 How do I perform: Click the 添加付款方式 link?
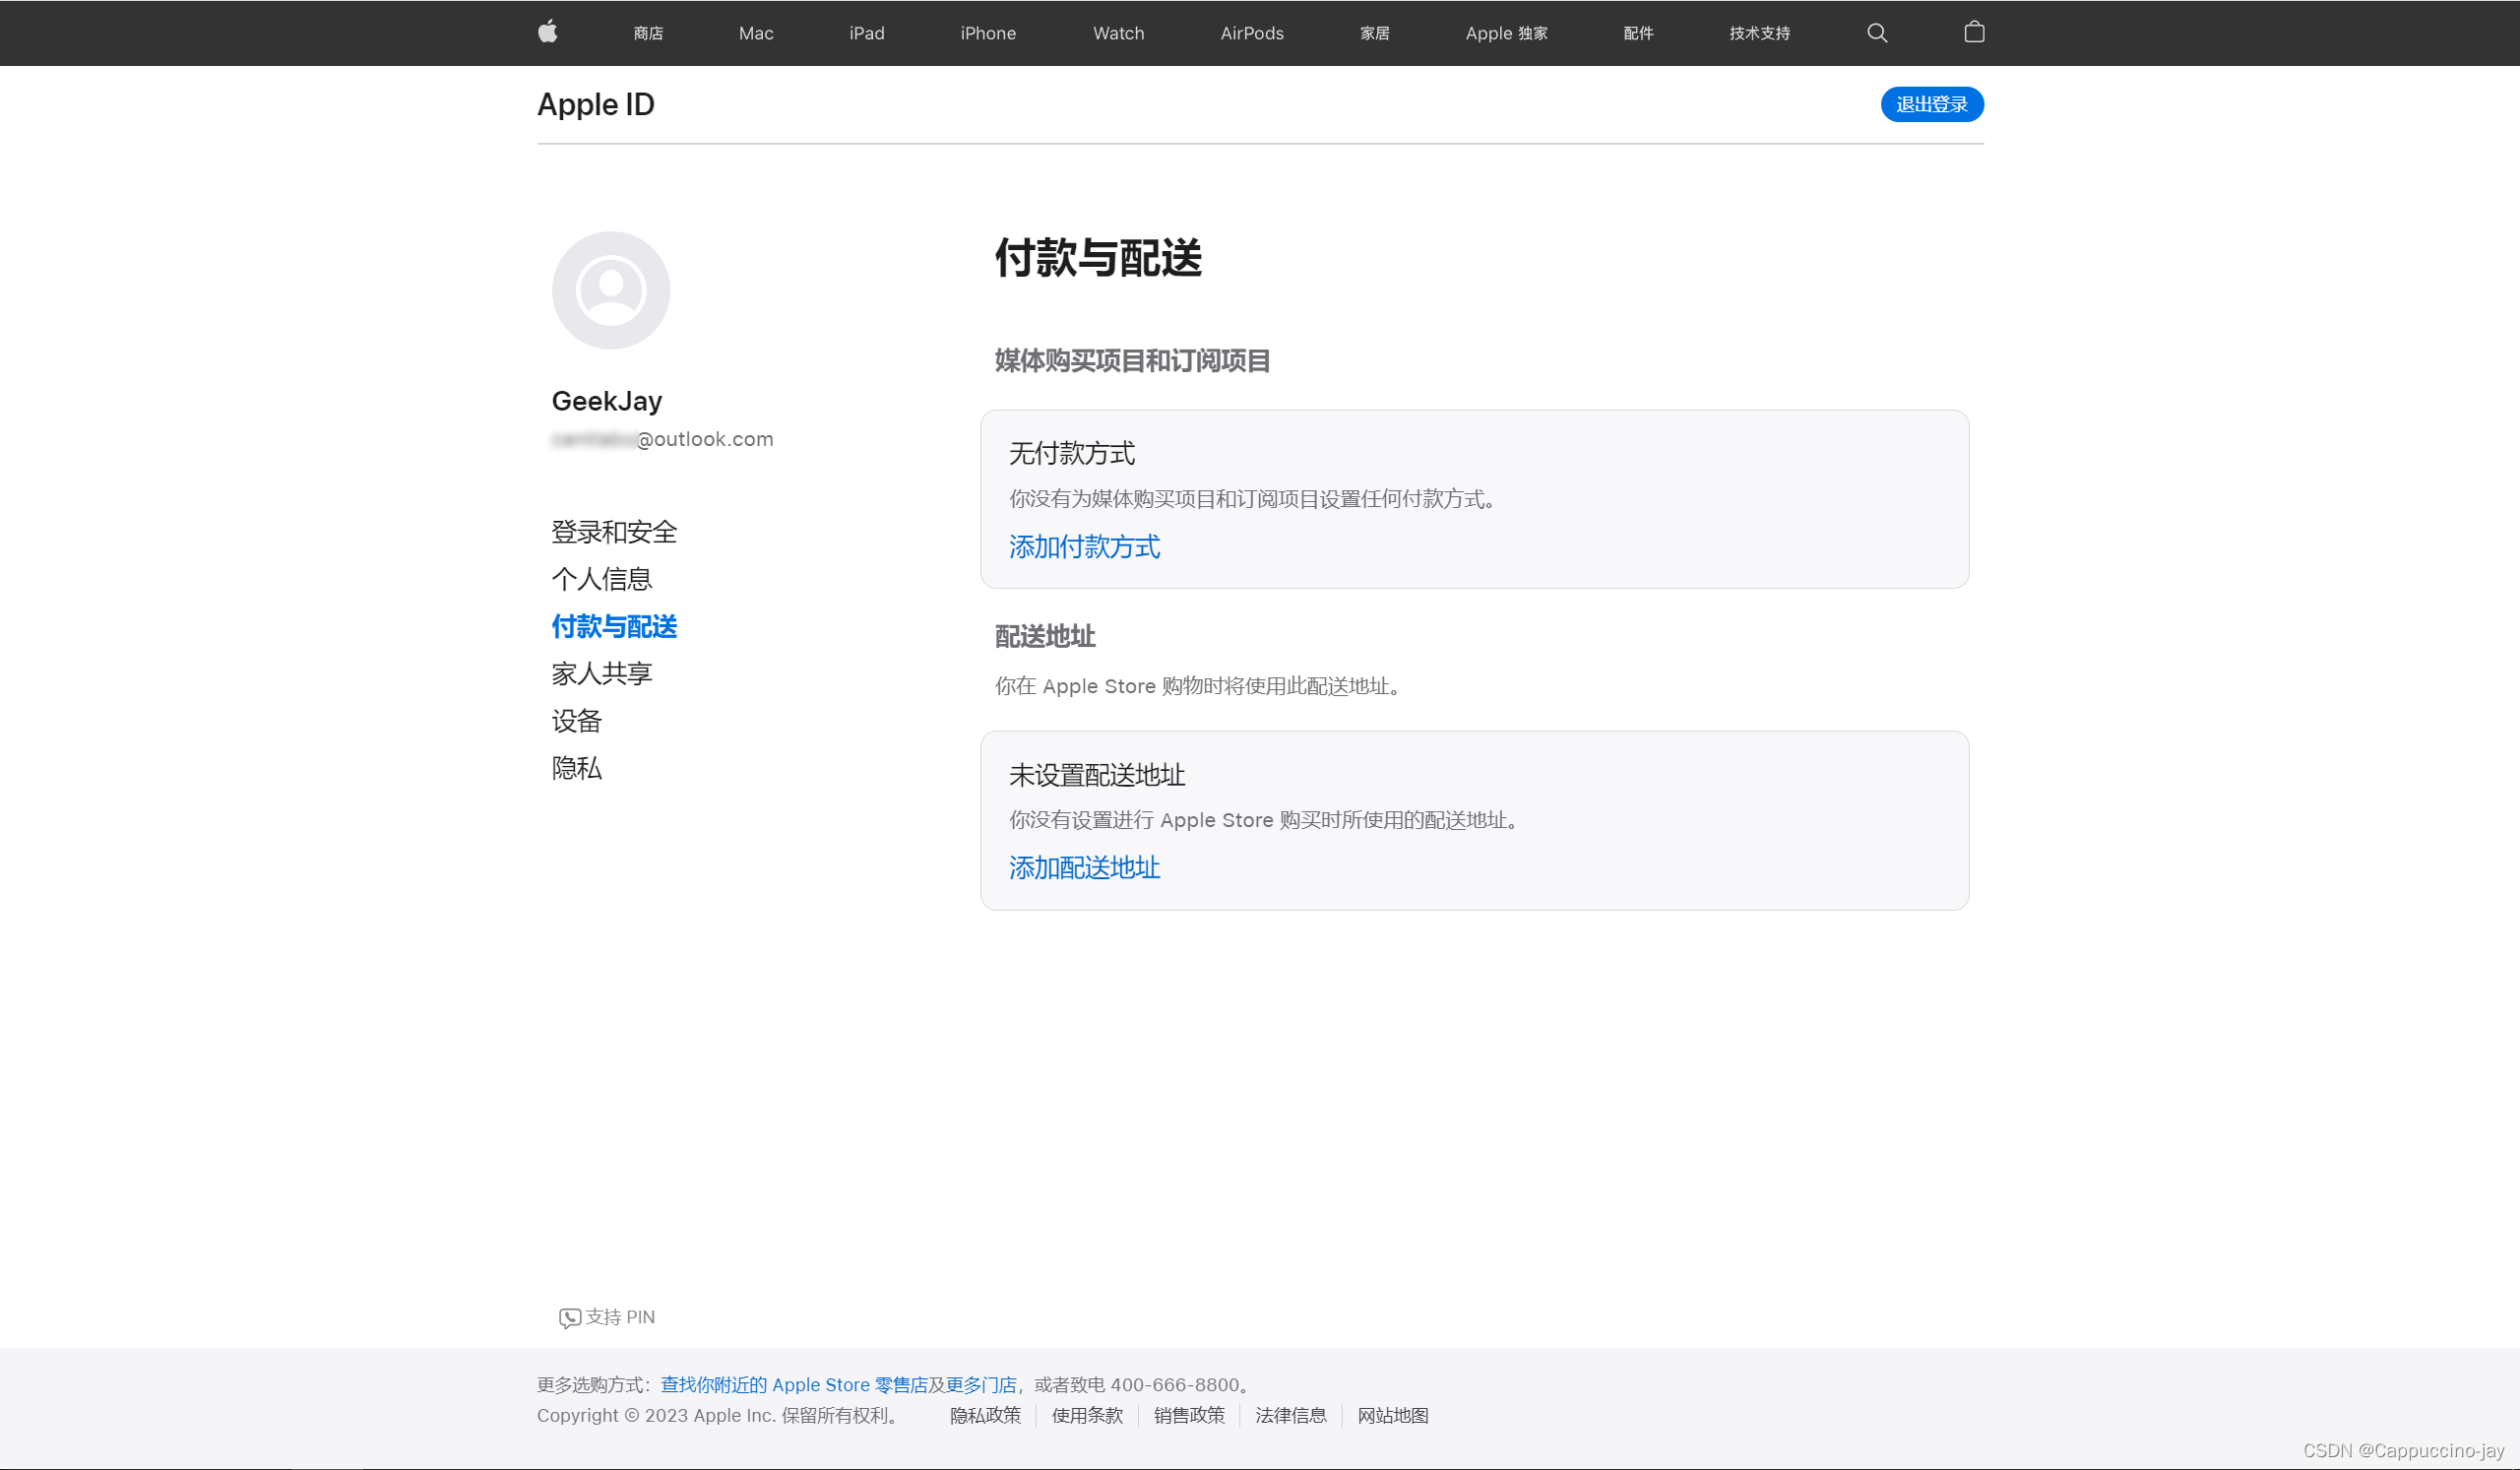click(1084, 546)
